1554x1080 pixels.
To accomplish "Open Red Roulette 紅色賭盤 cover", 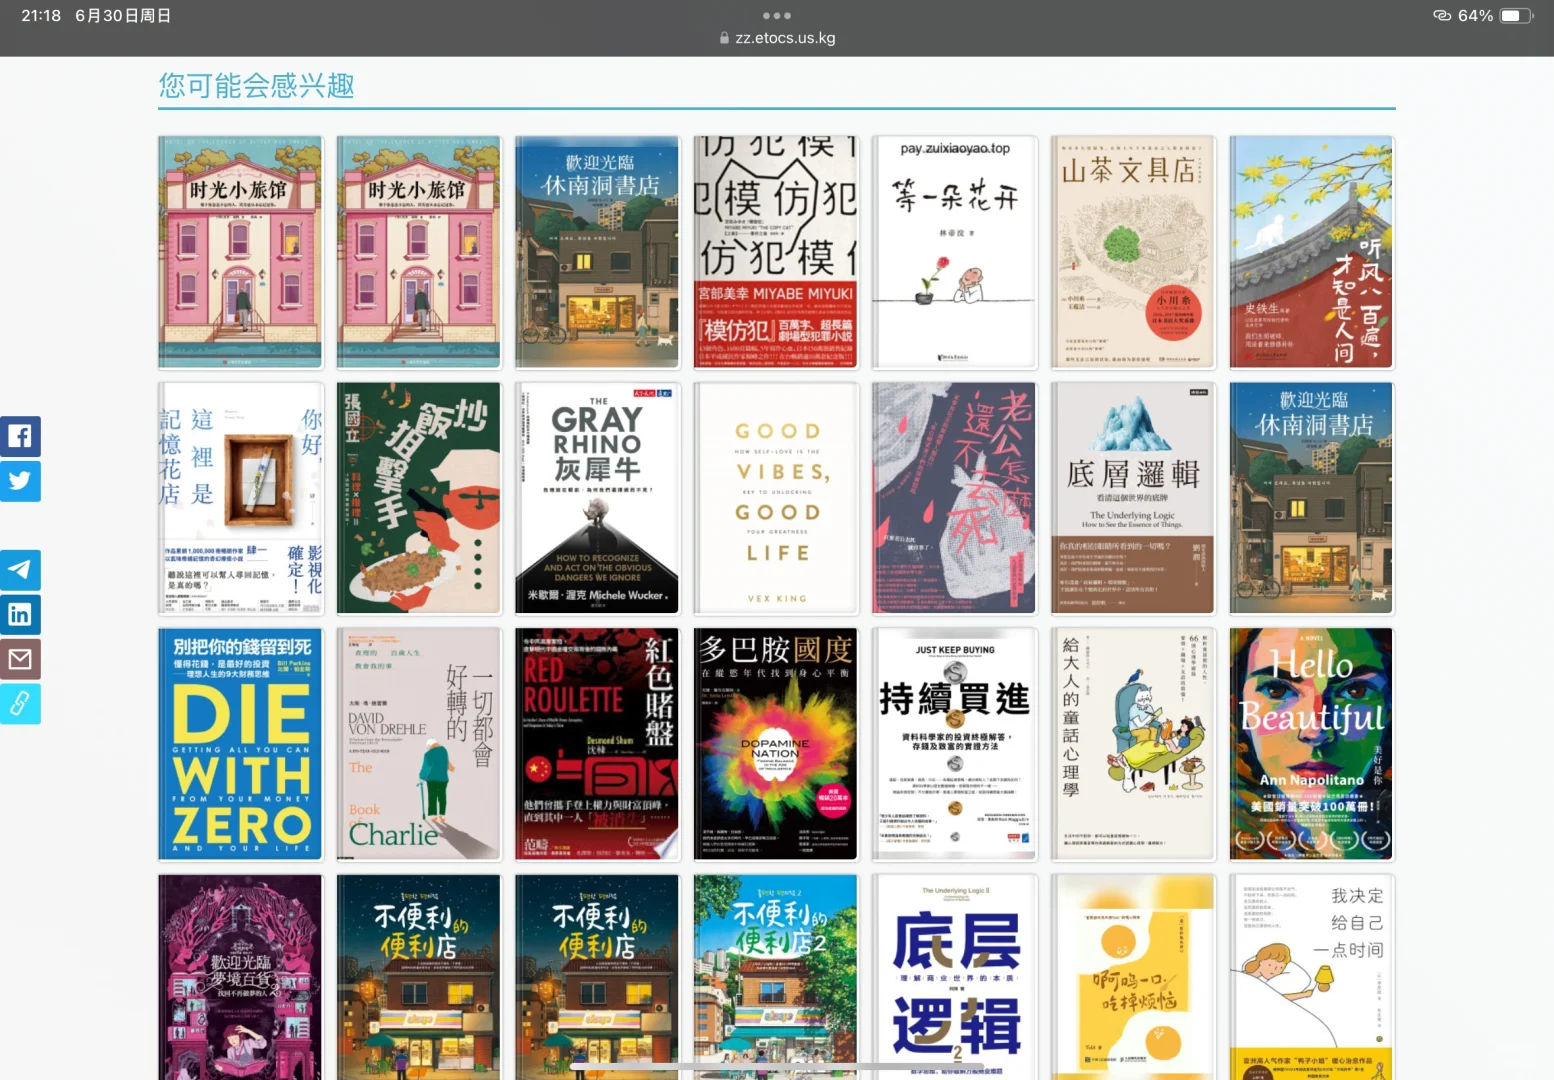I will [597, 744].
